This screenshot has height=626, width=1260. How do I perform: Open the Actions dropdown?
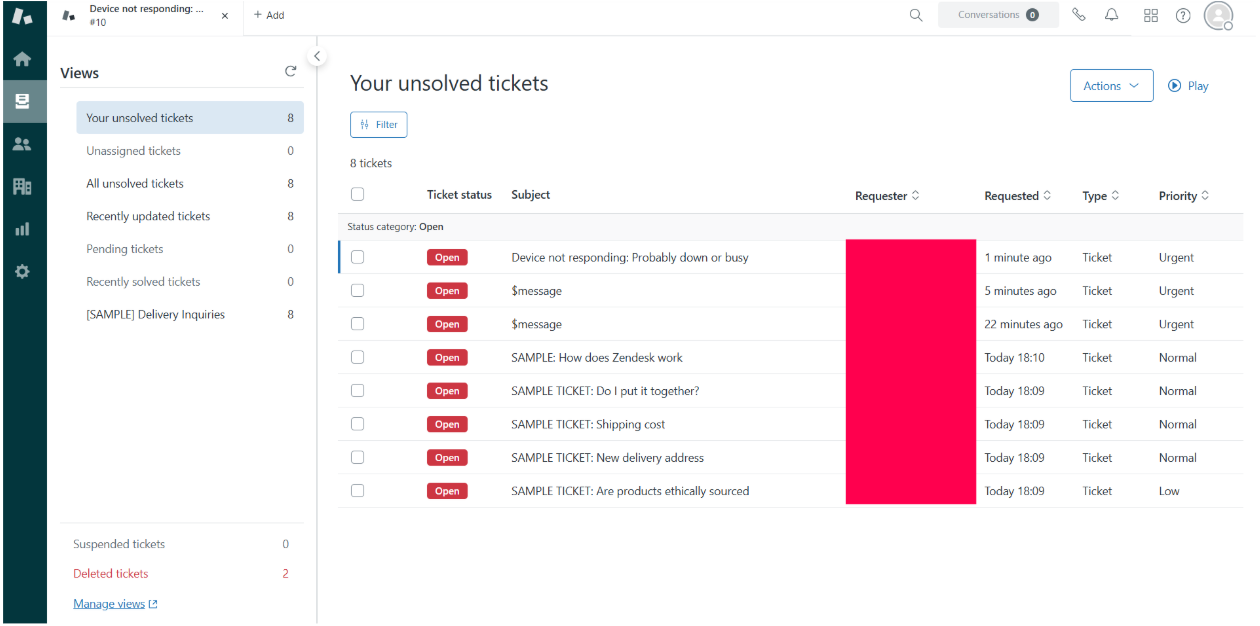1111,85
